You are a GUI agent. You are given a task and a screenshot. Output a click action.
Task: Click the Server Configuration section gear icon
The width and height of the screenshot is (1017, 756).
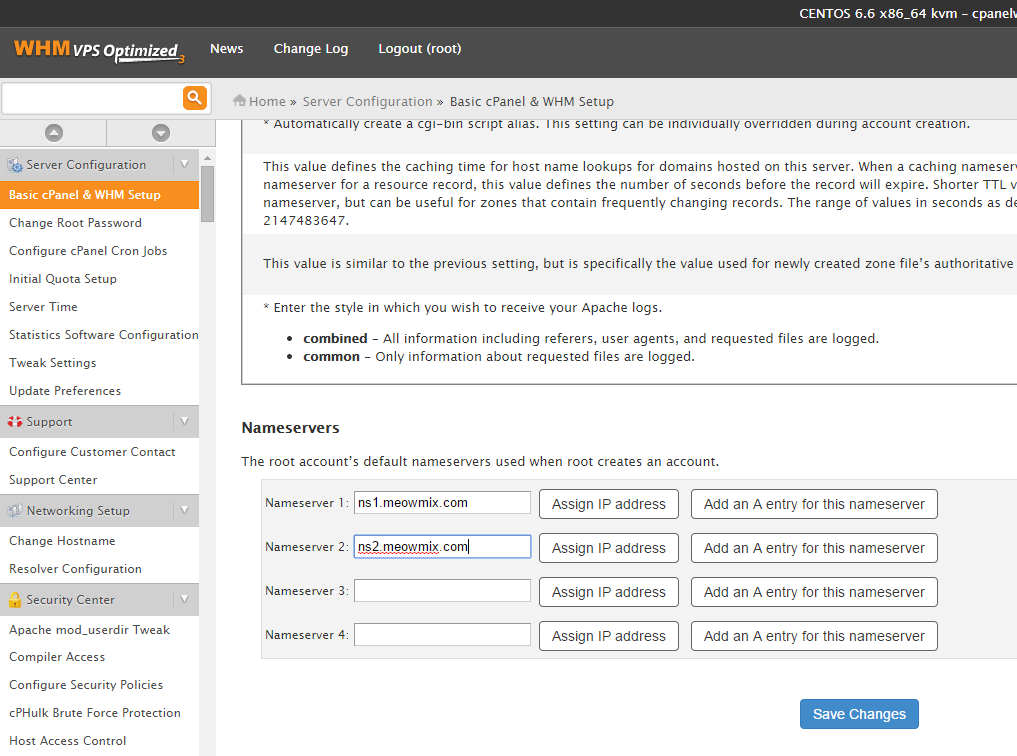(x=15, y=165)
